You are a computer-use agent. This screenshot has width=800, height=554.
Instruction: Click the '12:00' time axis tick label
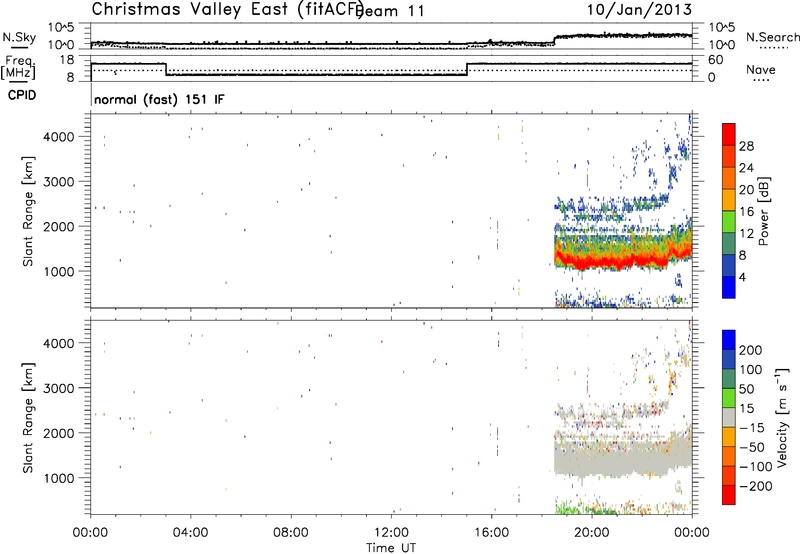[x=391, y=533]
